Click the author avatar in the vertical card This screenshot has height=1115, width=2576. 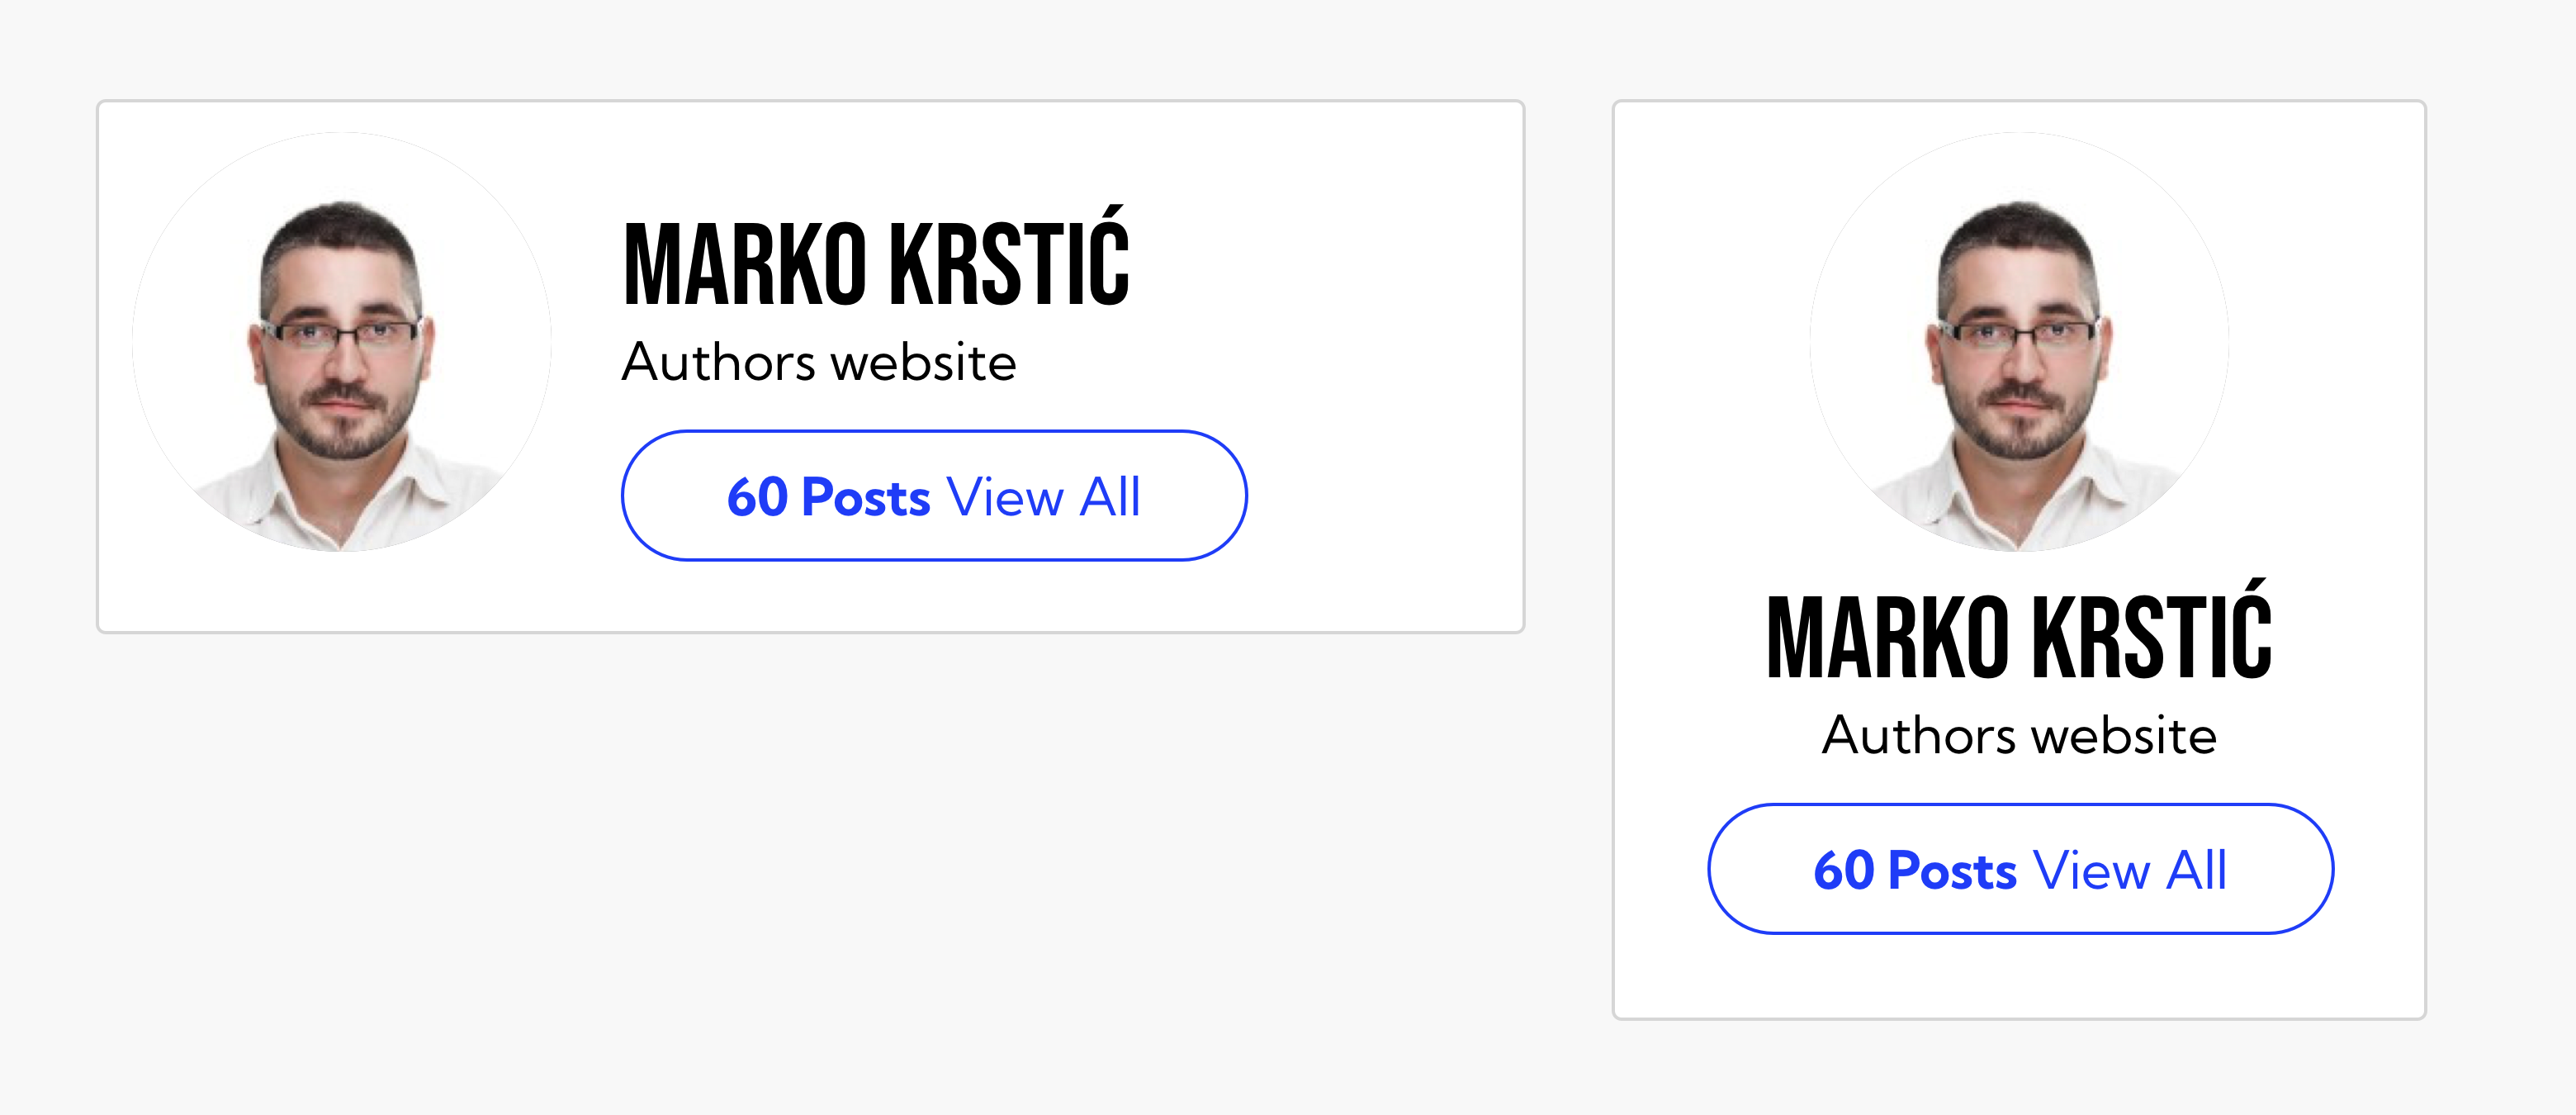coord(2019,342)
